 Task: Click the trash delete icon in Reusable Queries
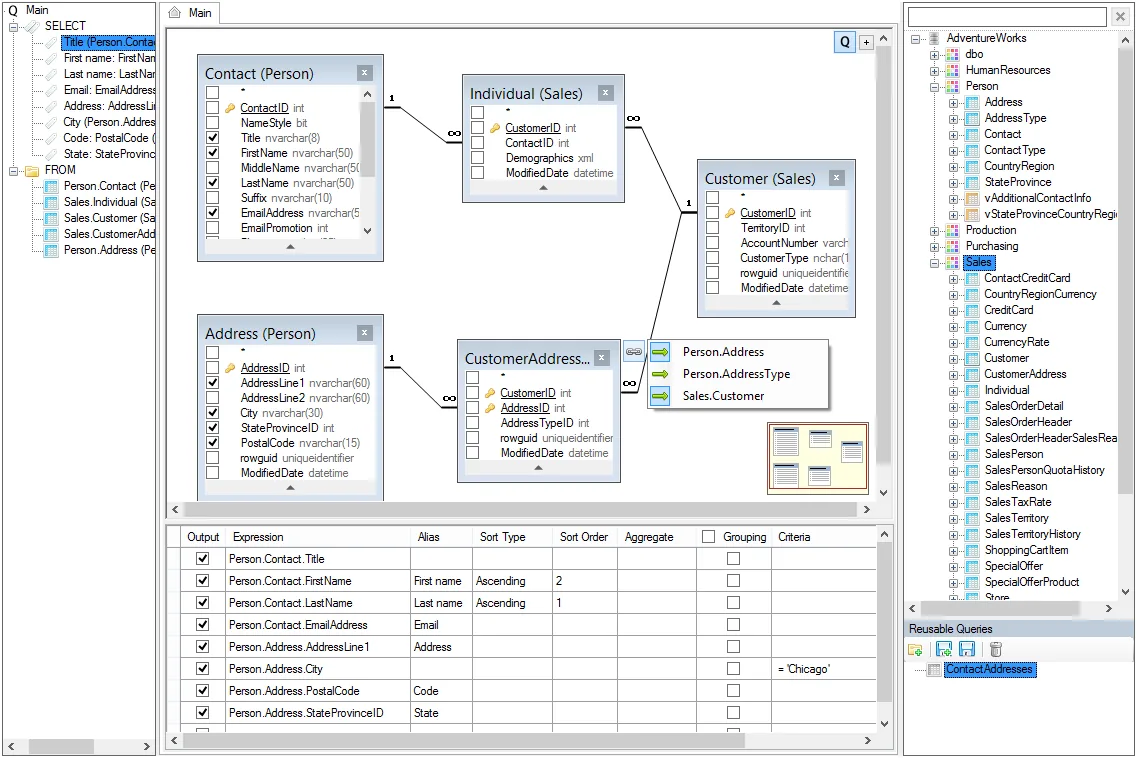coord(996,650)
